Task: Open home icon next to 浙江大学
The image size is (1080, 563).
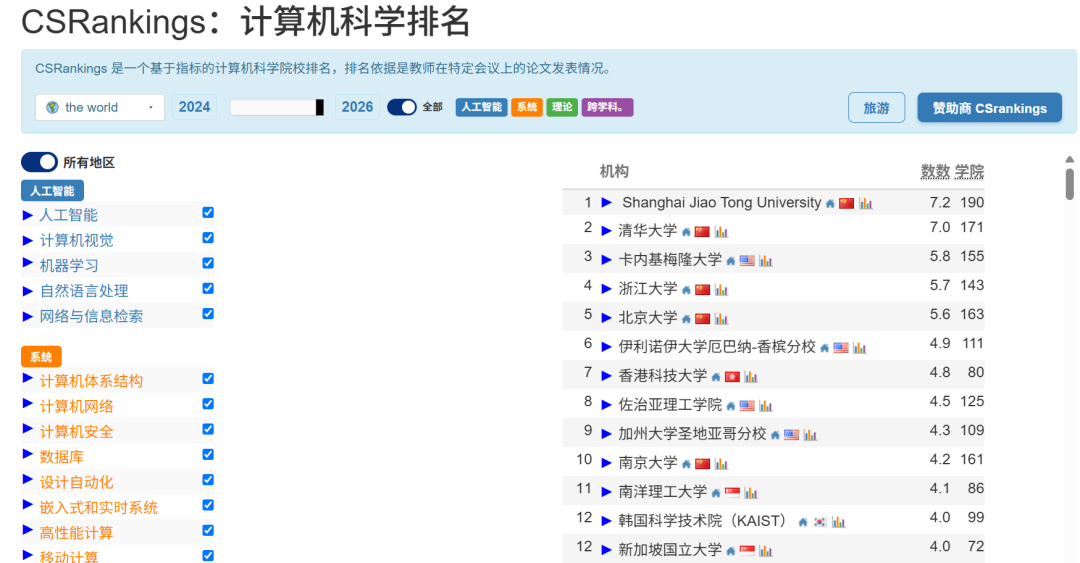Action: pos(686,290)
